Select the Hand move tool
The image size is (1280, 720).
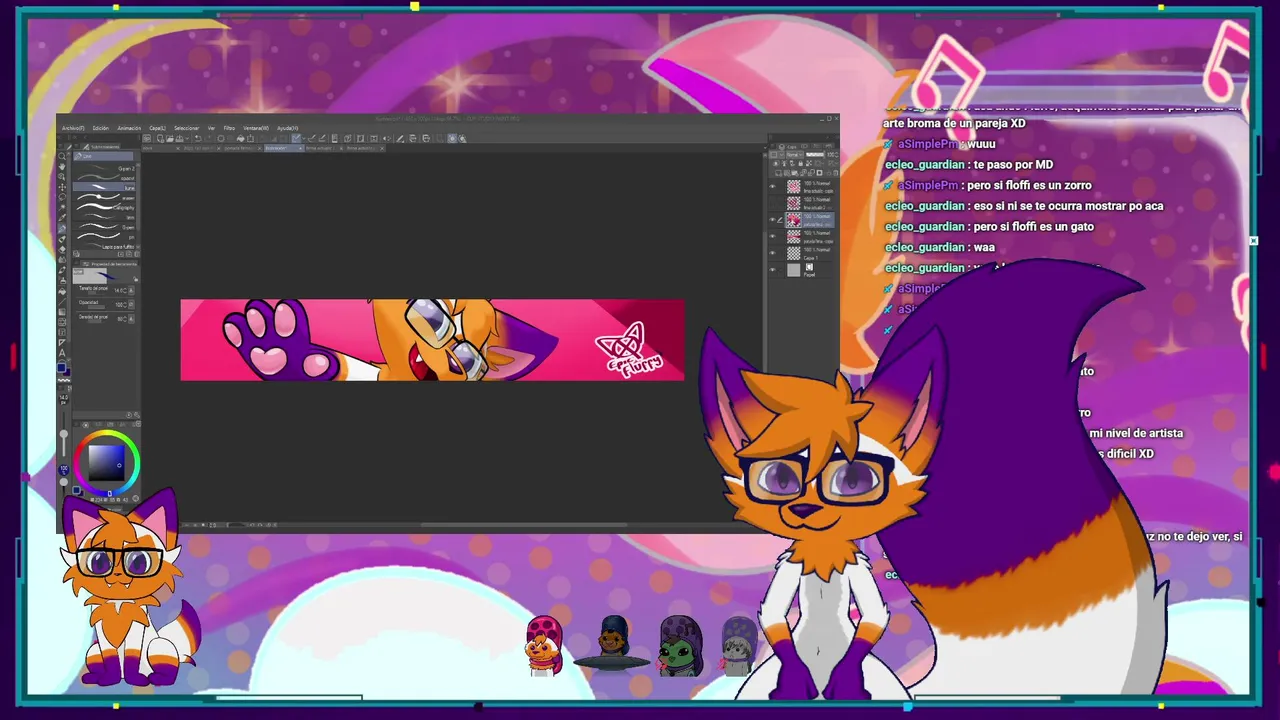(62, 167)
